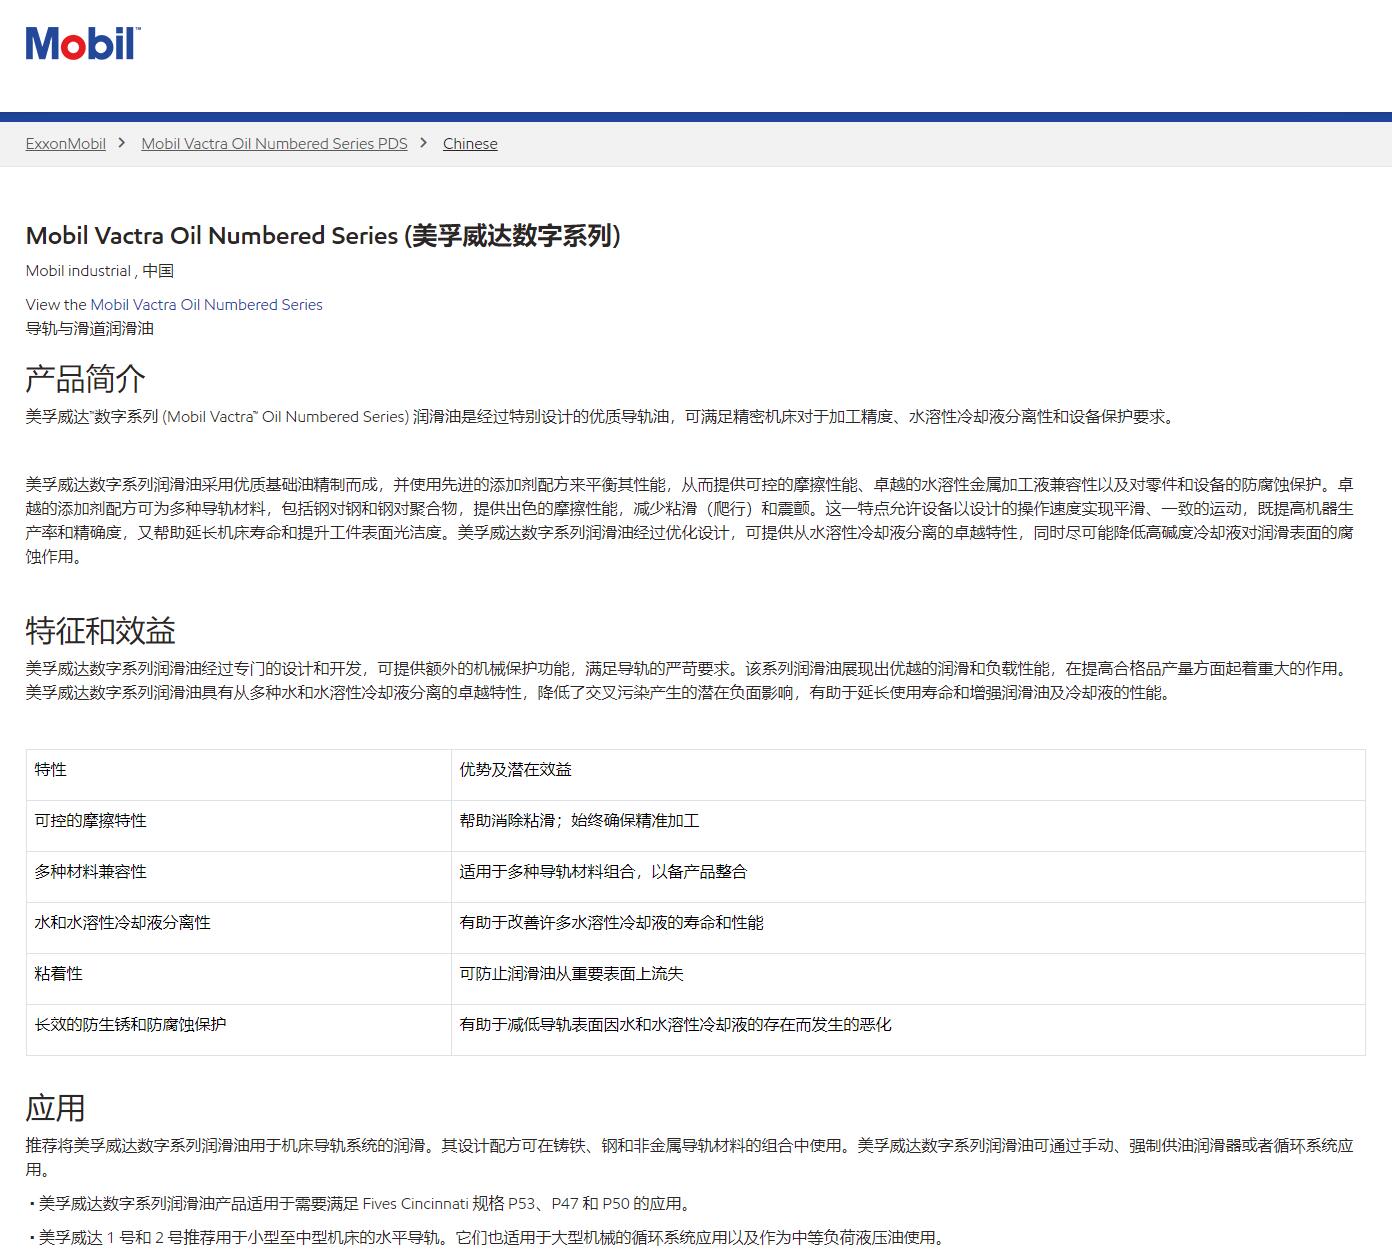
Task: Click the 产品简介 heading
Action: pos(86,379)
